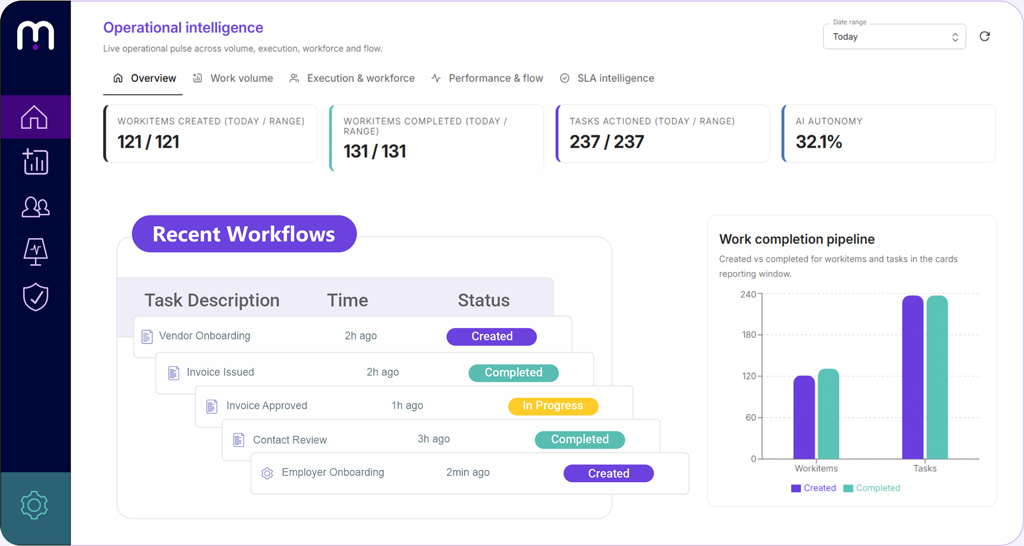
Task: Click the 1h ago time value
Action: (x=407, y=406)
